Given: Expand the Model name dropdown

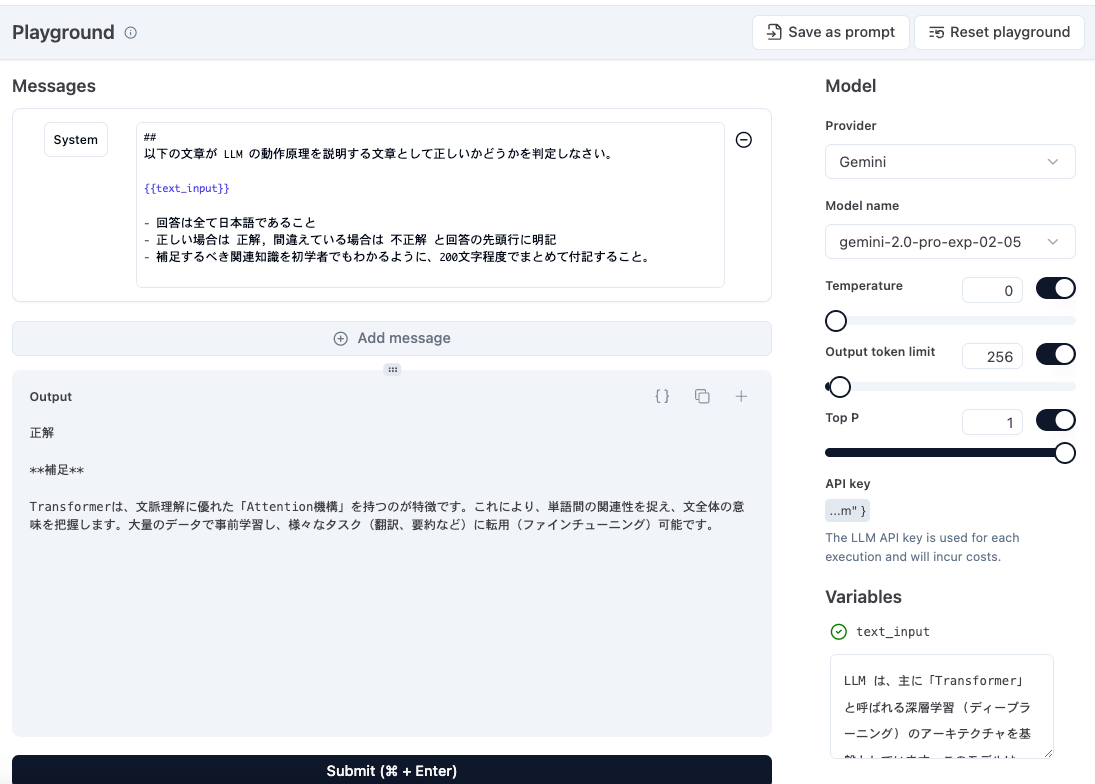Looking at the screenshot, I should [949, 242].
